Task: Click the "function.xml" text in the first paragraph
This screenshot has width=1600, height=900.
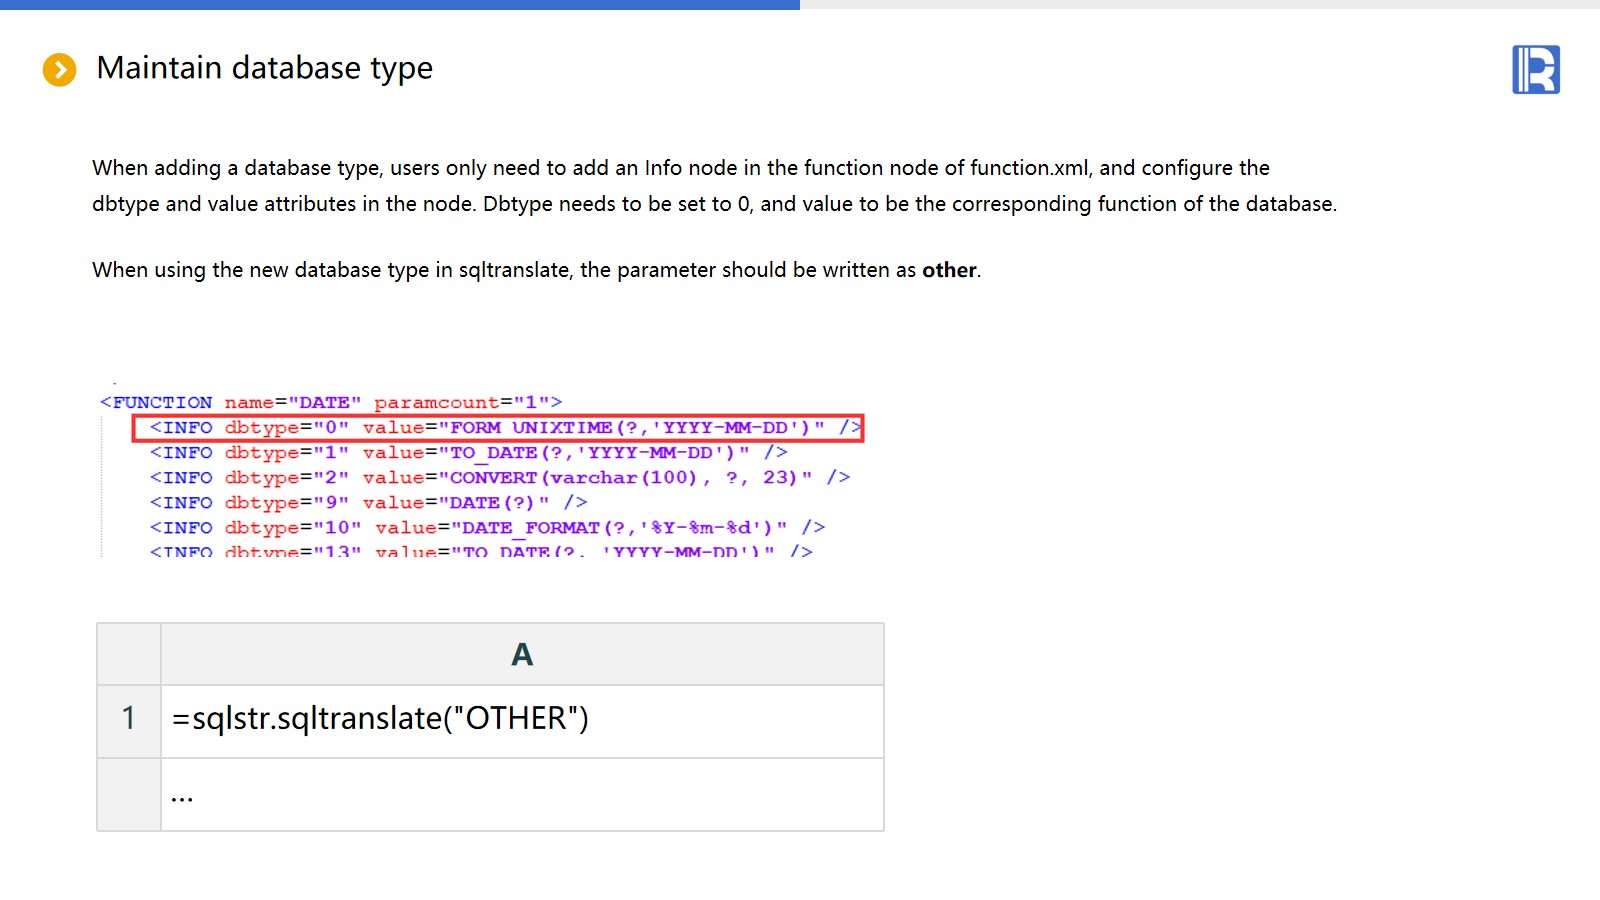Action: [x=1028, y=168]
